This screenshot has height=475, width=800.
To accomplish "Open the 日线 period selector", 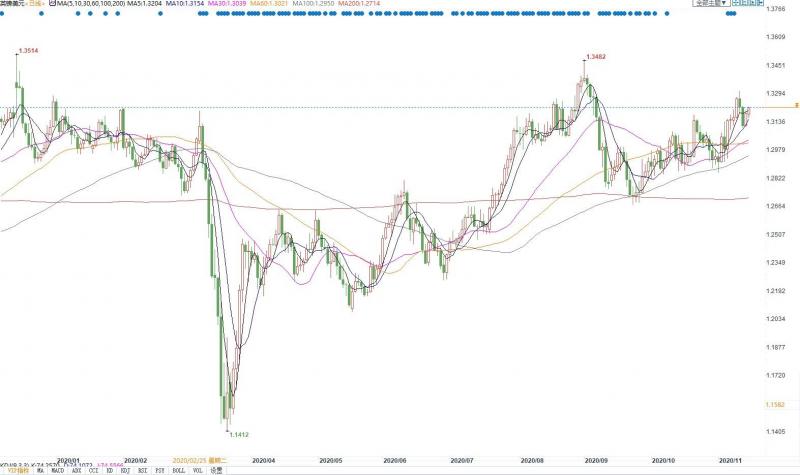I will pyautogui.click(x=36, y=3).
